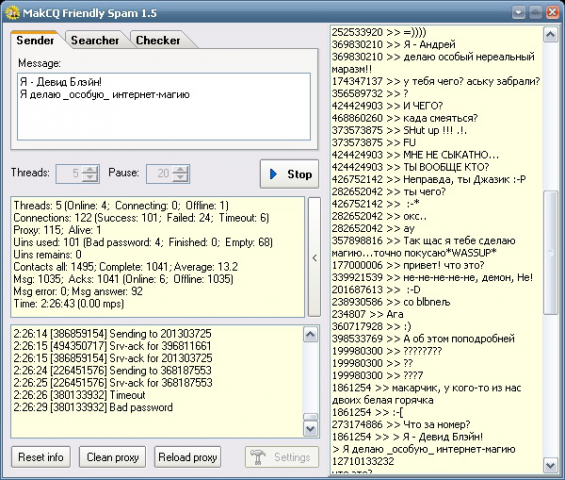Click the Pause value field
Image resolution: width=565 pixels, height=480 pixels.
[x=159, y=174]
